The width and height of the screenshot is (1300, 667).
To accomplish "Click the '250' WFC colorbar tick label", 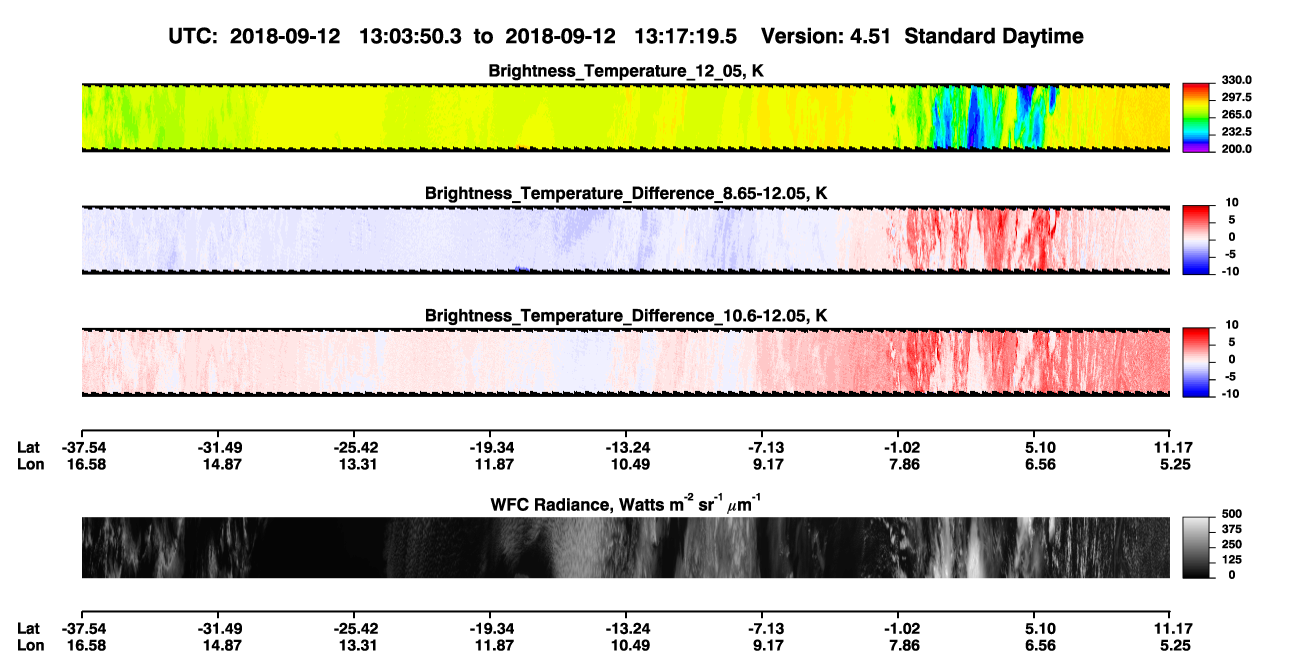I will tap(1230, 544).
